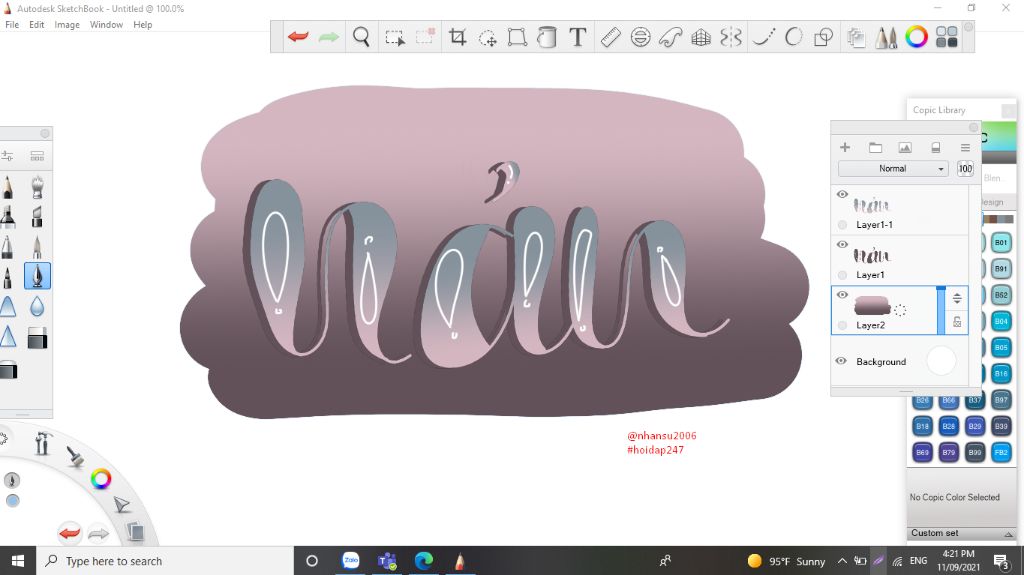Add a layer group folder
The height and width of the screenshot is (575, 1024).
(x=875, y=148)
